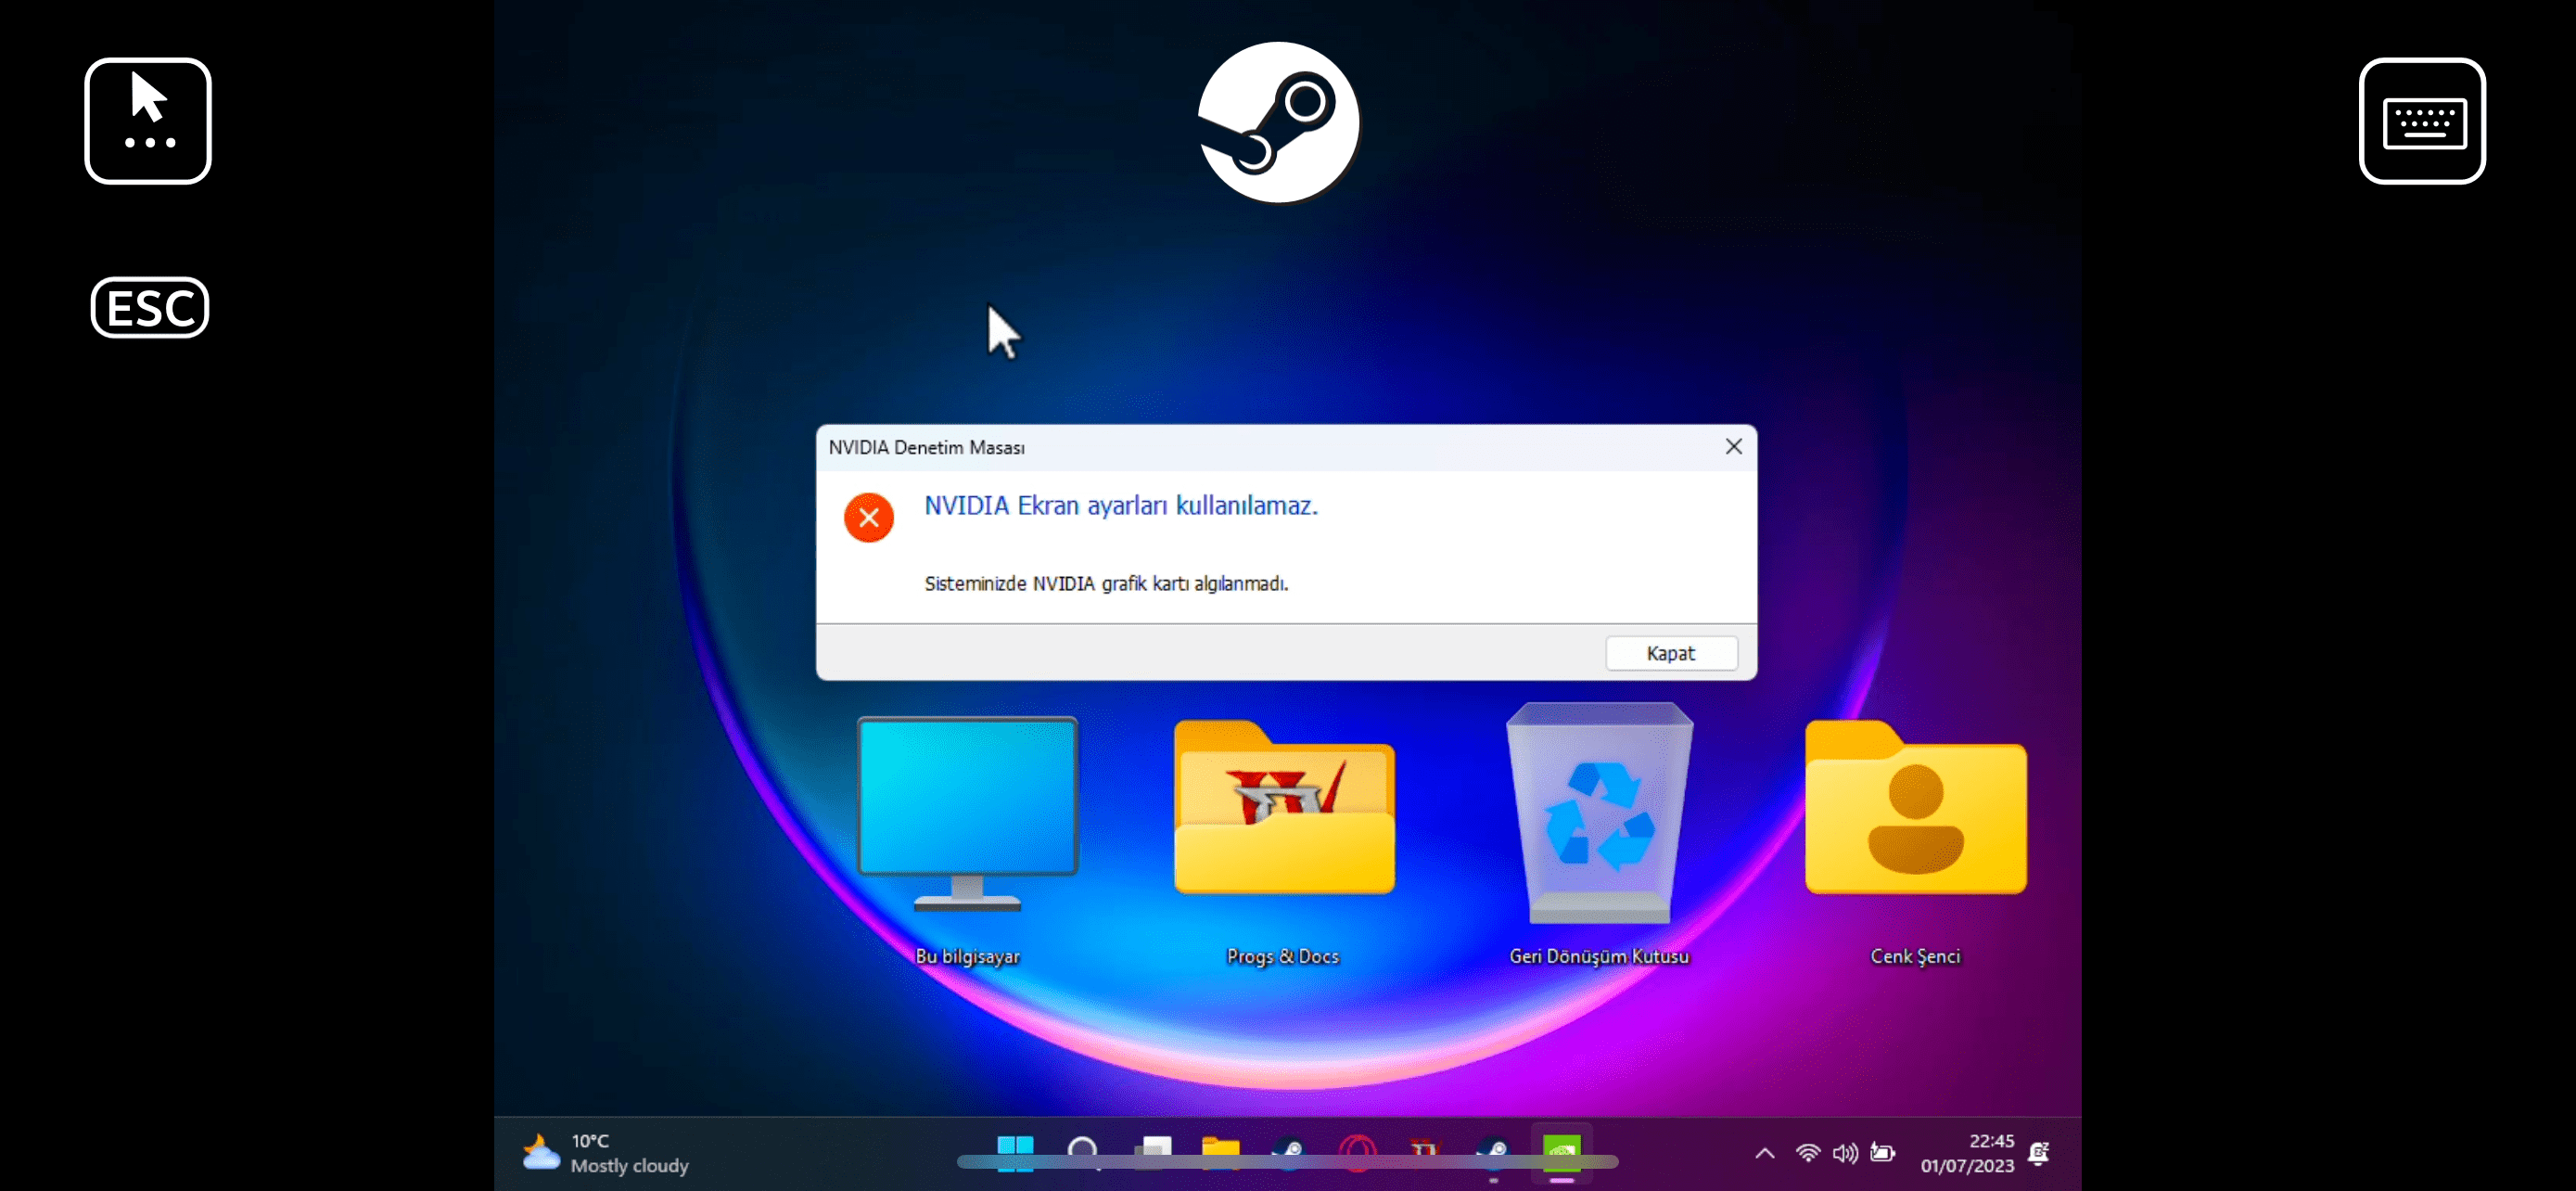Click the battery charging tray icon
2576x1191 pixels.
point(1883,1153)
